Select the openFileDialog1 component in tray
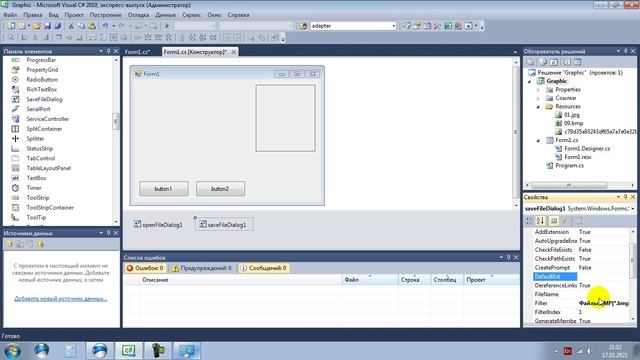This screenshot has height=360, width=640. pos(158,224)
